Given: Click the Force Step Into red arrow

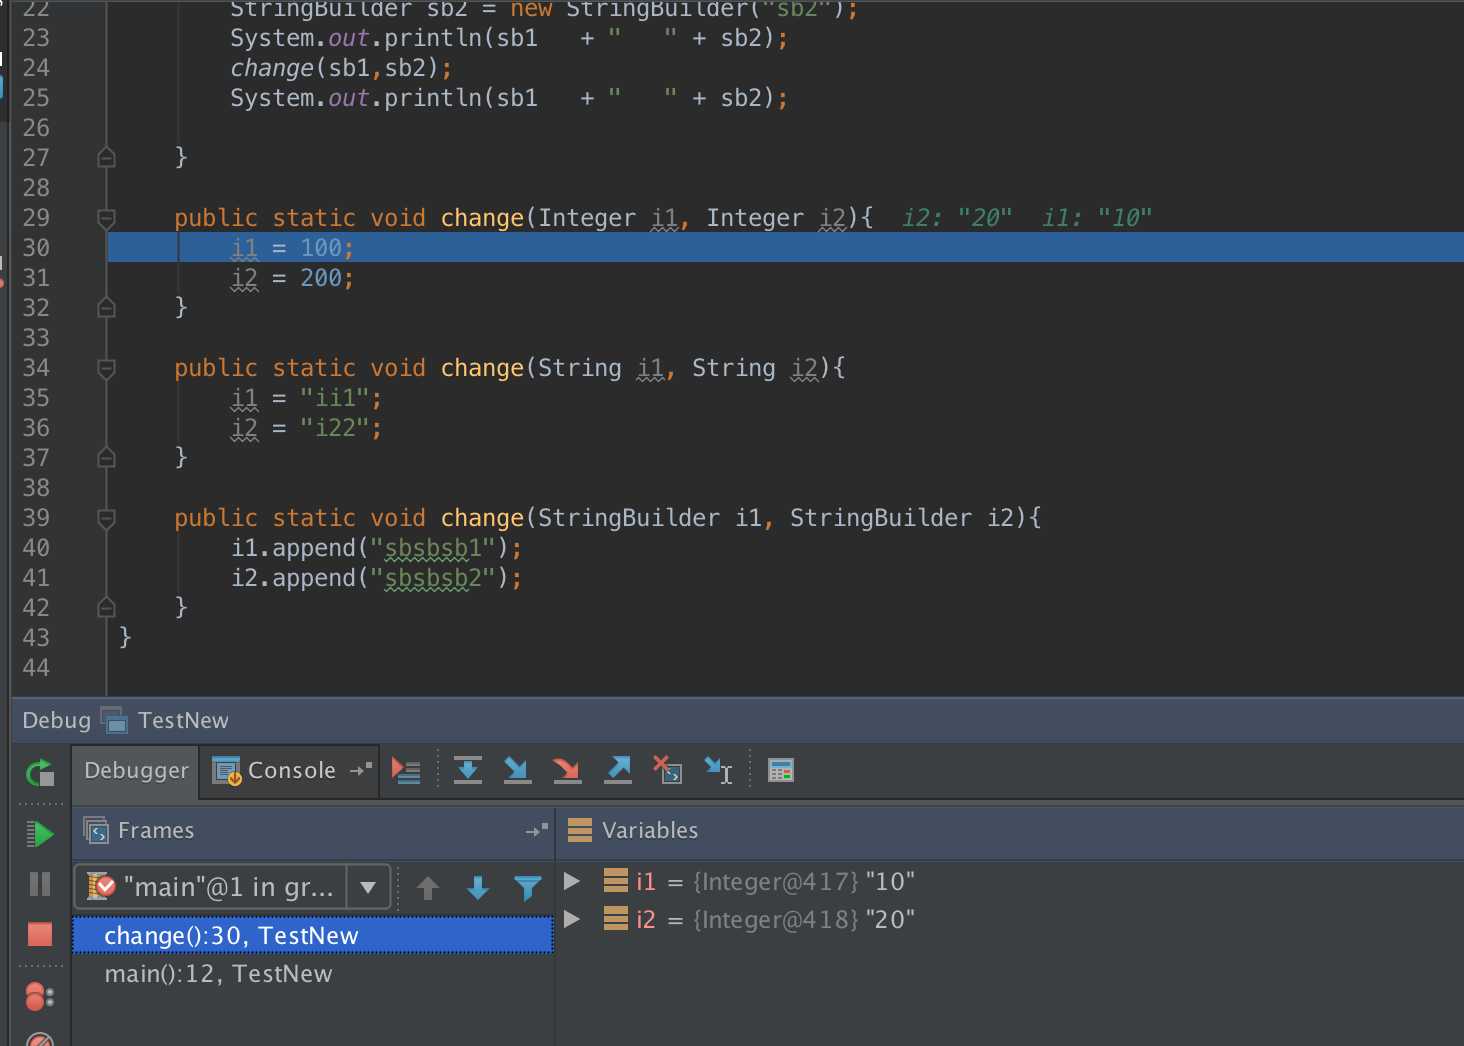Looking at the screenshot, I should (x=567, y=770).
